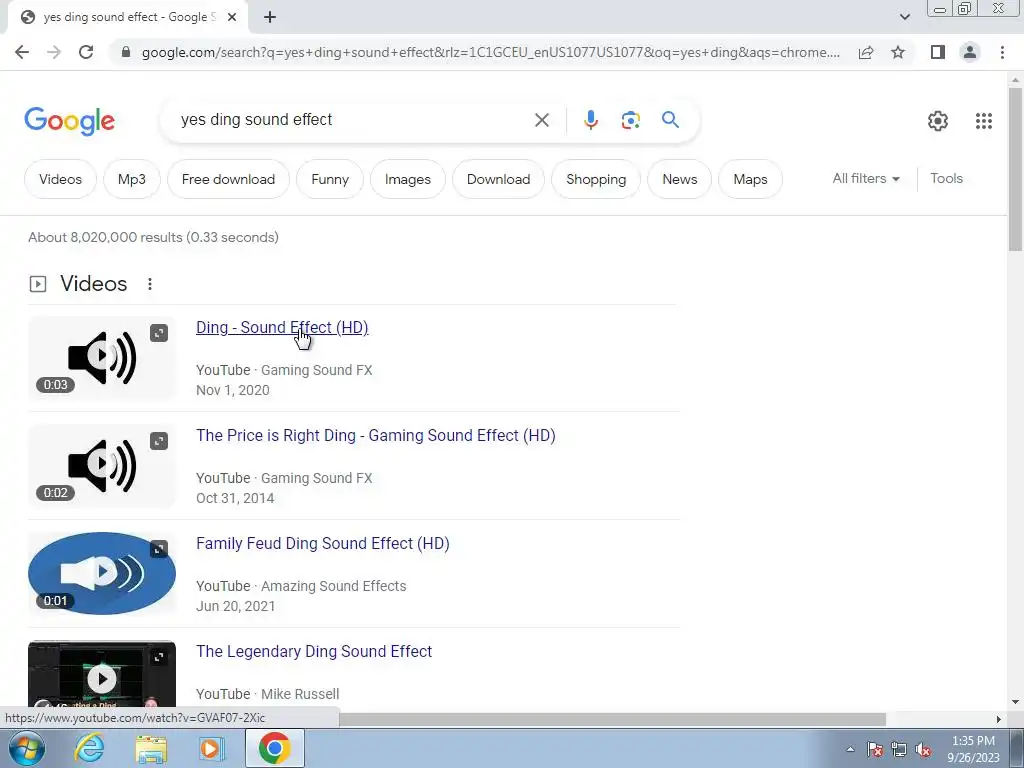Play the 0:03 Ding video thumbnail
Image resolution: width=1024 pixels, height=768 pixels.
(102, 358)
